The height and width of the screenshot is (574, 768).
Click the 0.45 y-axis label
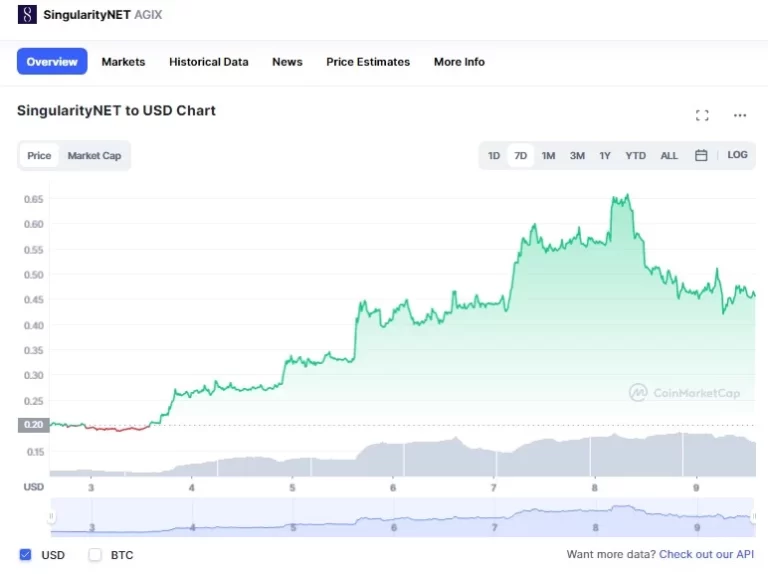[x=34, y=300]
